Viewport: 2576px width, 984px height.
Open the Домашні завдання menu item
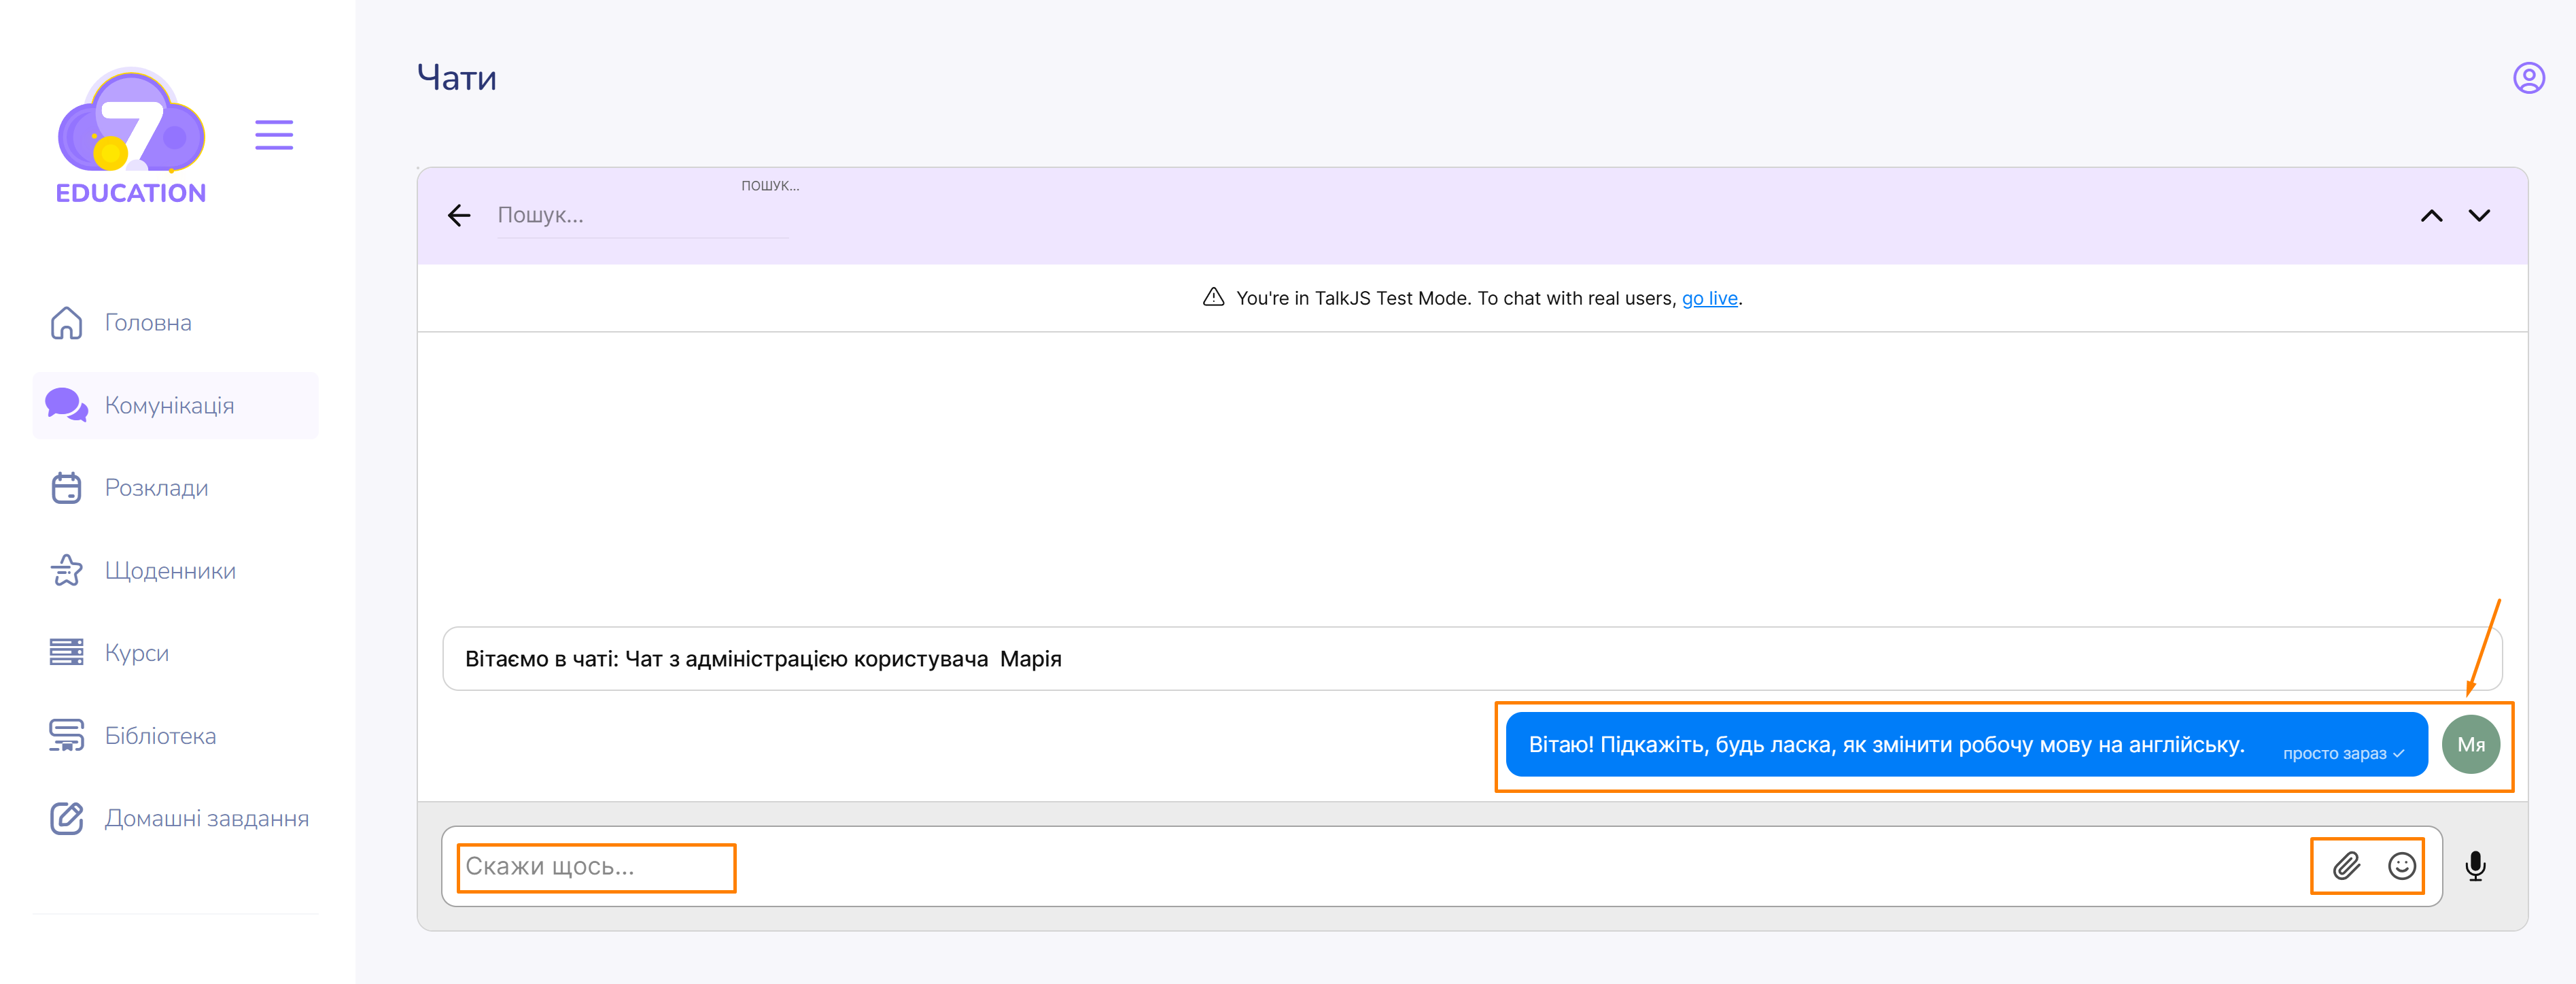[x=176, y=818]
